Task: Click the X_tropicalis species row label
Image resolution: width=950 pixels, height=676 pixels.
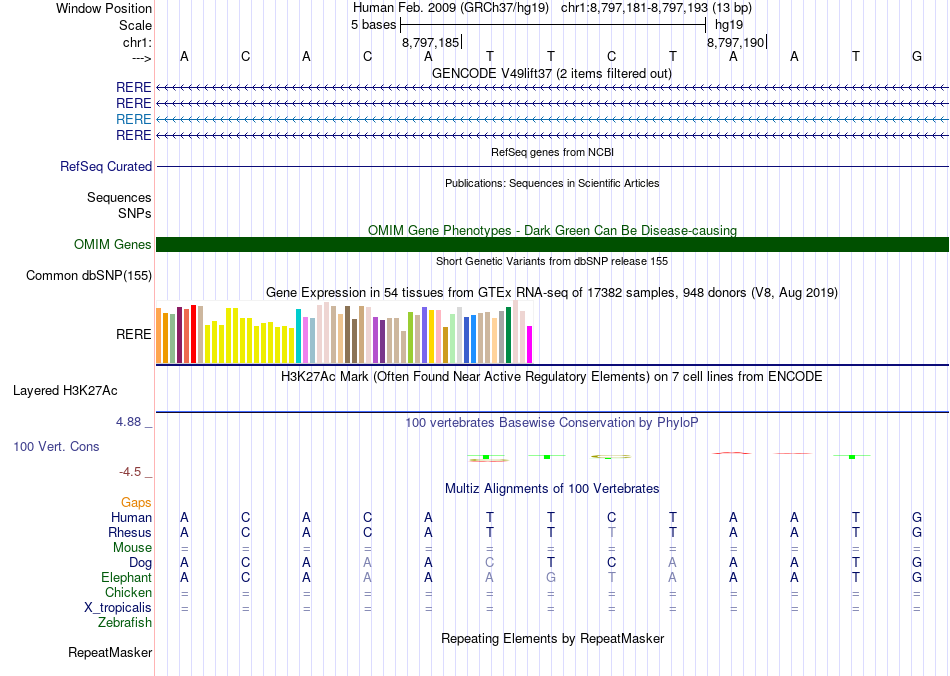Action: click(x=118, y=608)
